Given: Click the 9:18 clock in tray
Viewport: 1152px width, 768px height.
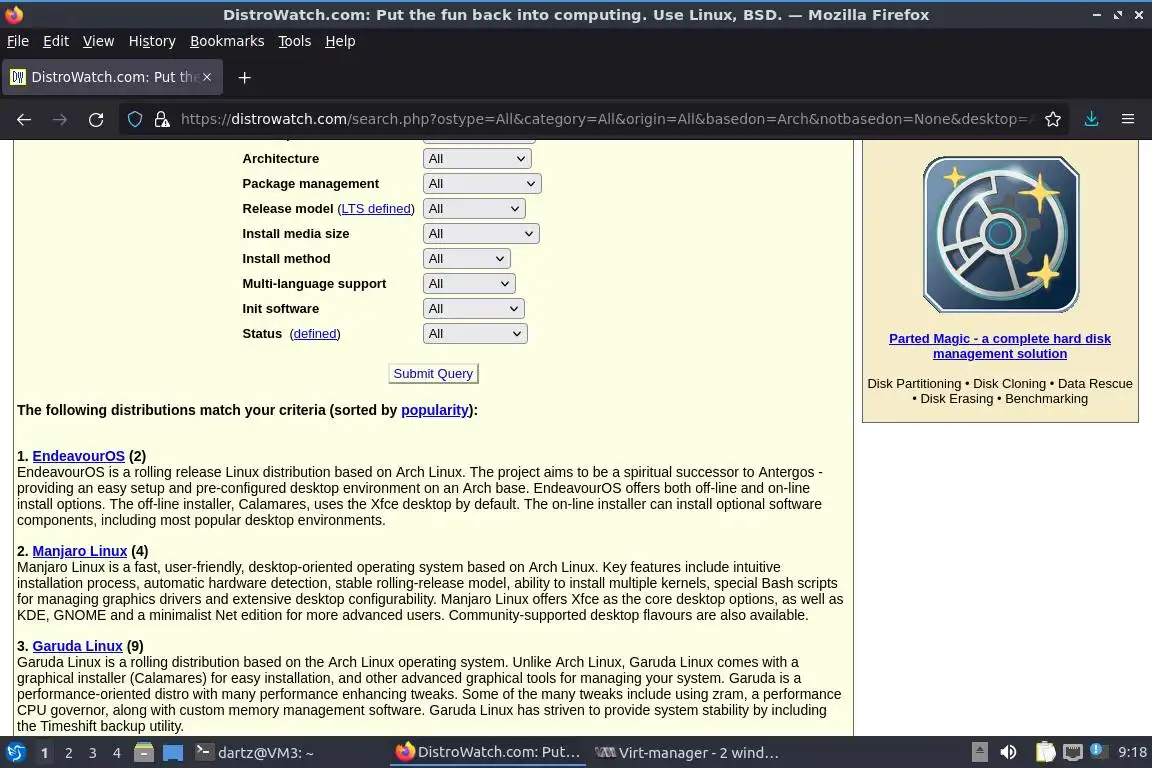Looking at the screenshot, I should (1132, 753).
